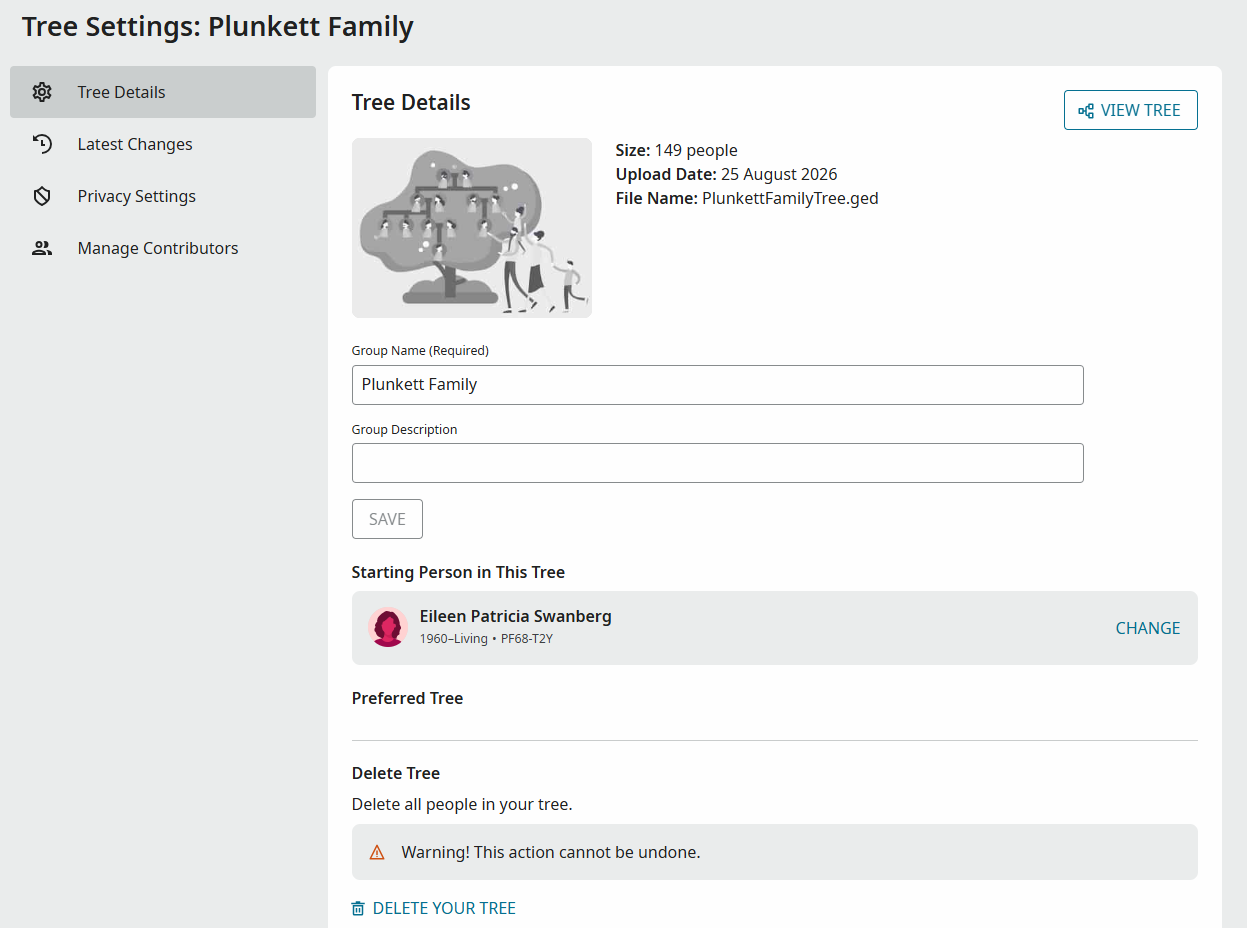Open the tree with VIEW TREE button
The height and width of the screenshot is (928, 1247).
point(1131,110)
